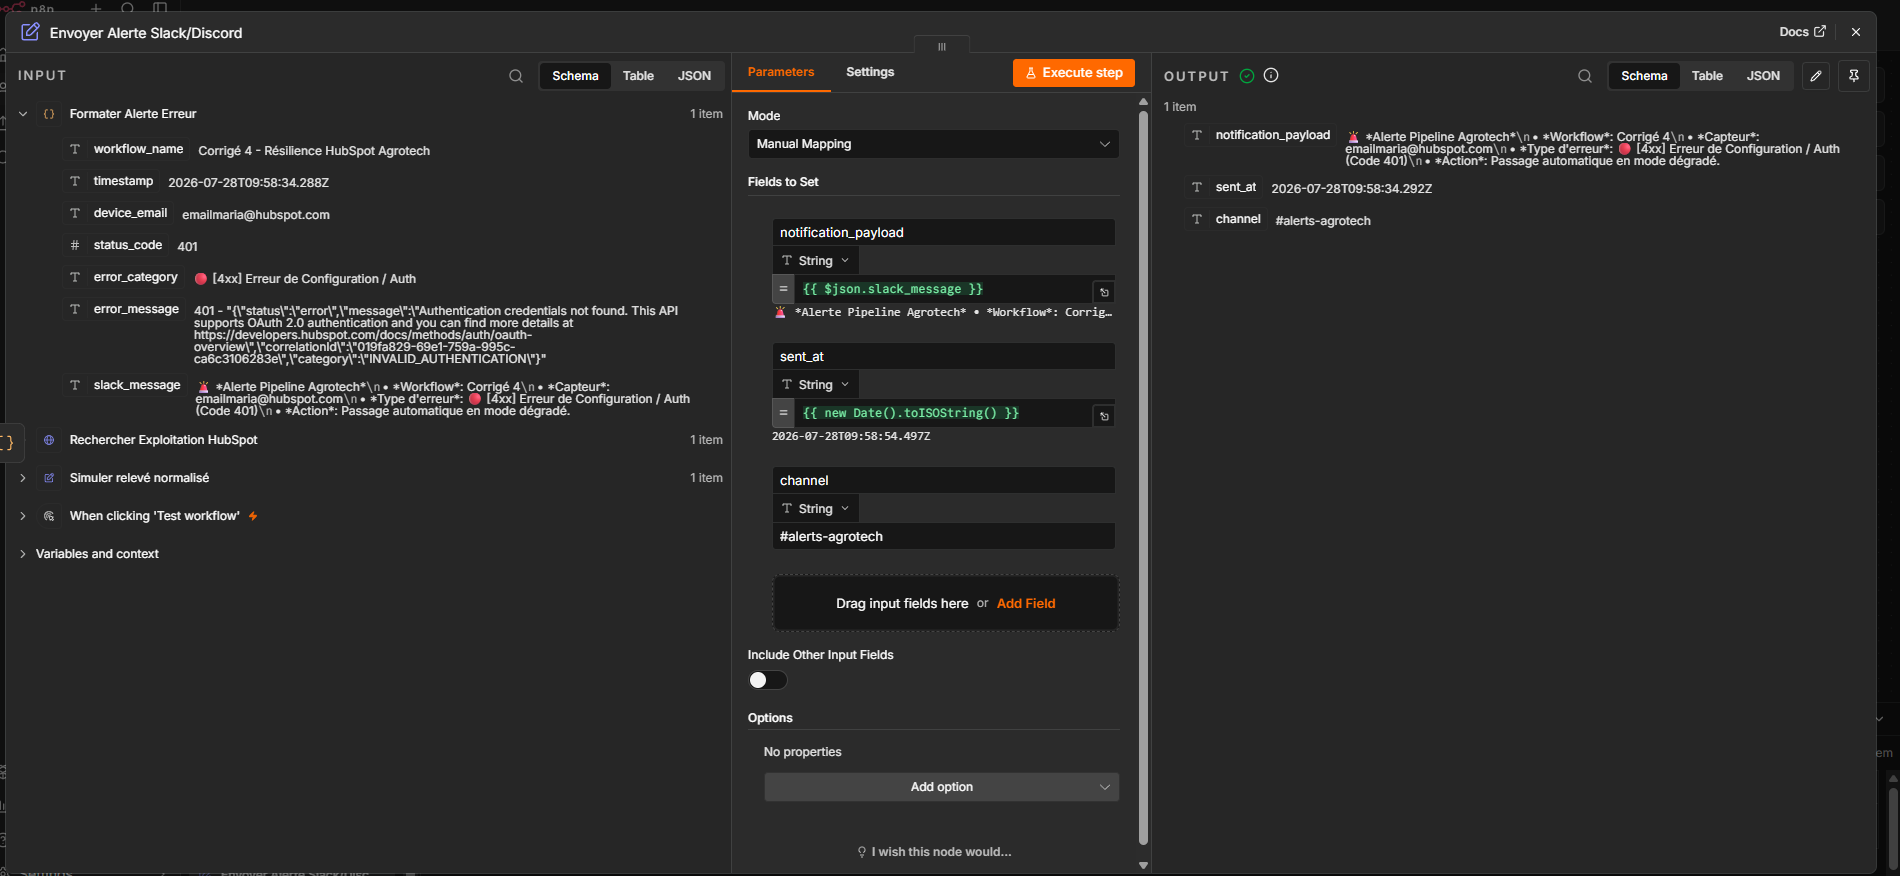
Task: Select input JSON view
Action: click(694, 76)
